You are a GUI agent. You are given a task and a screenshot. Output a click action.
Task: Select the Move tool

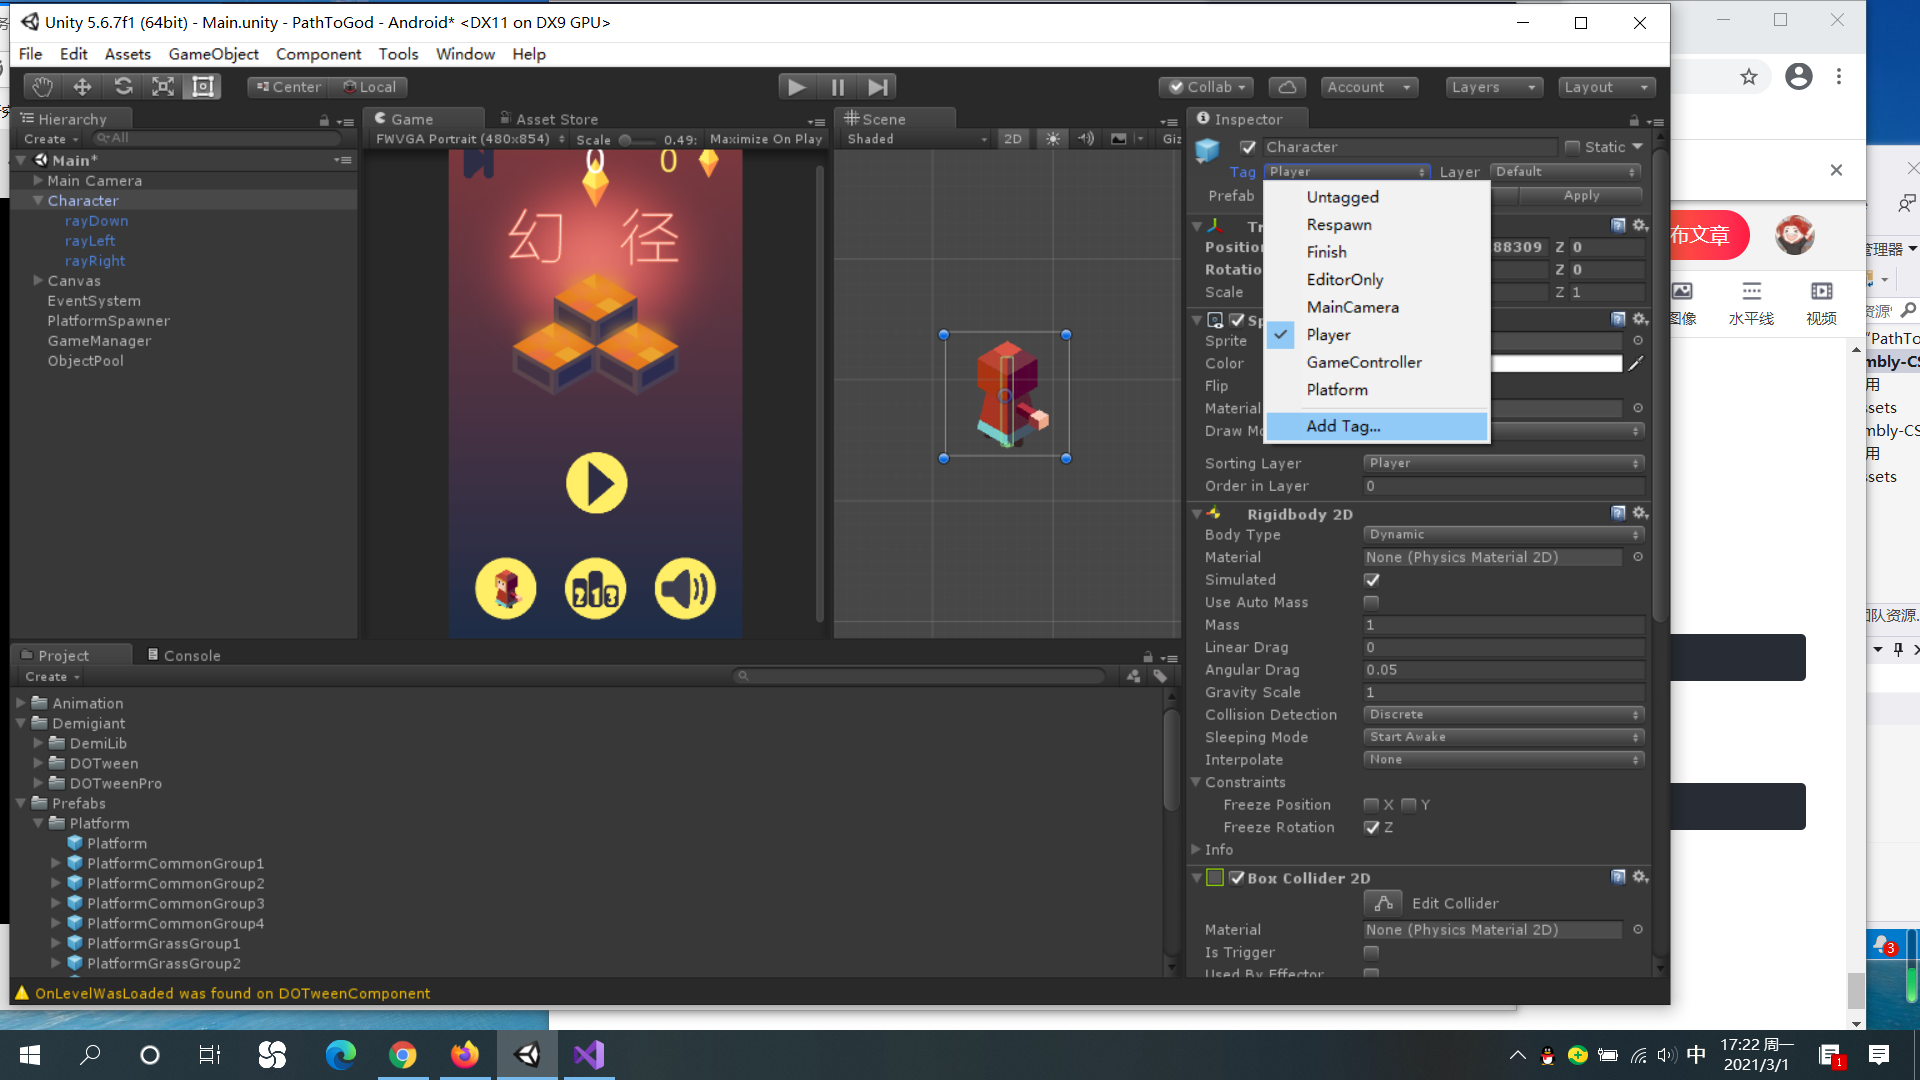(x=82, y=87)
